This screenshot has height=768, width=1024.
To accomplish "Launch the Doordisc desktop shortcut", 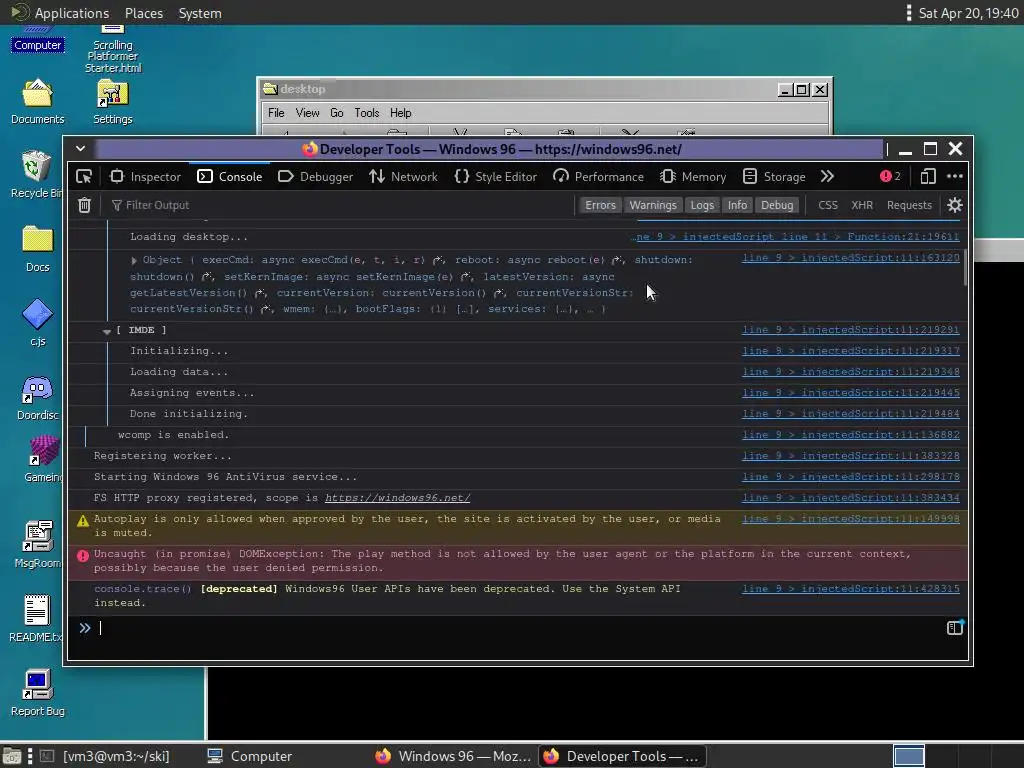I will 37,398.
